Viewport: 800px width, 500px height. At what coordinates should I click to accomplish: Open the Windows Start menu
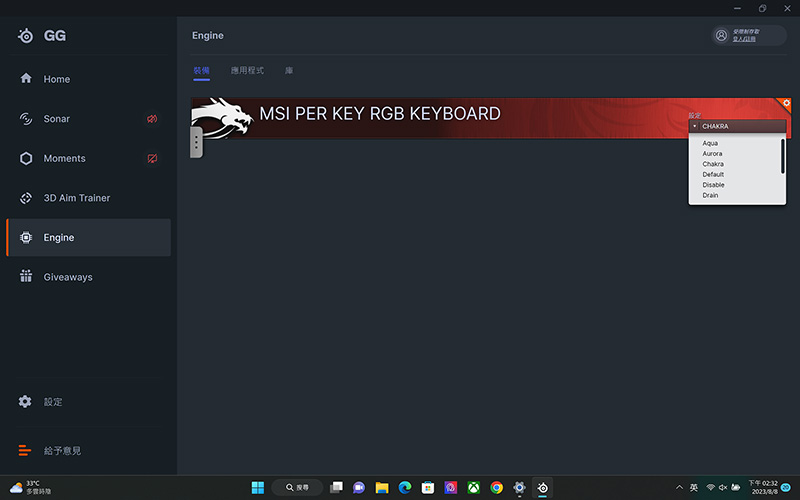click(258, 487)
